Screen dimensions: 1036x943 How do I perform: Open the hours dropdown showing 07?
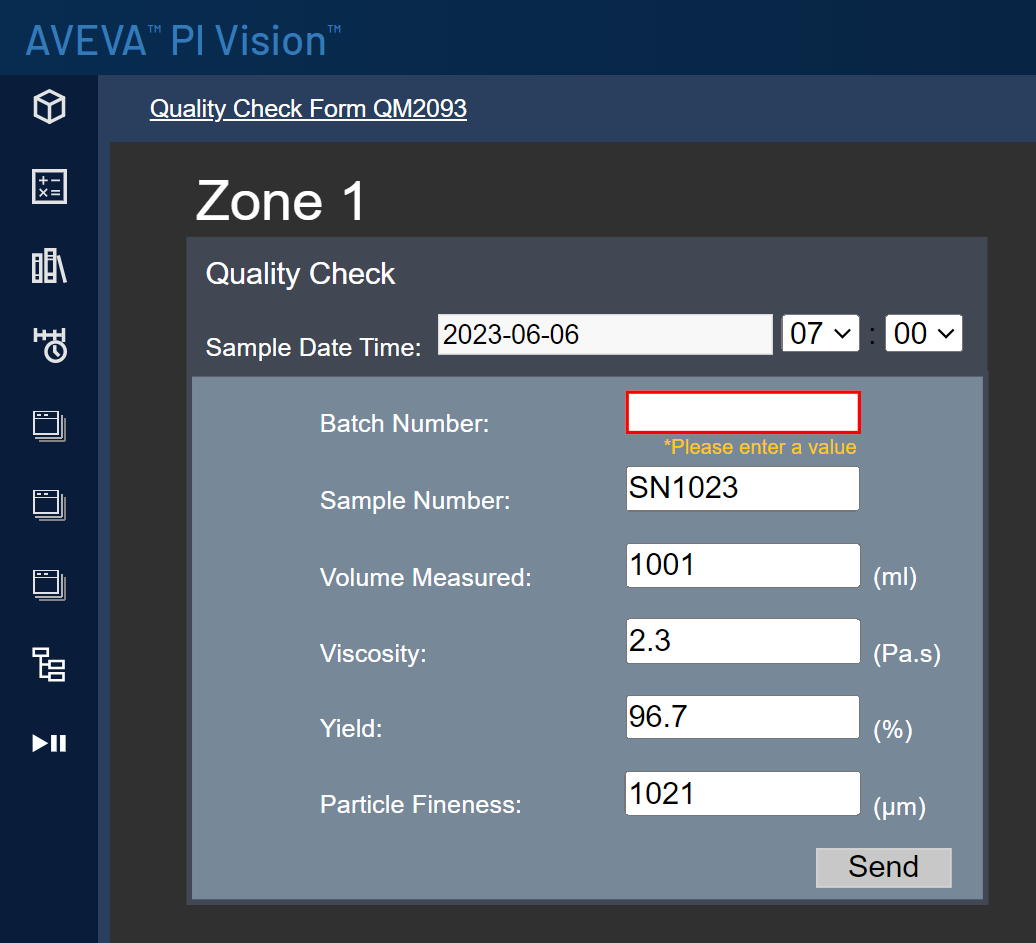click(820, 333)
